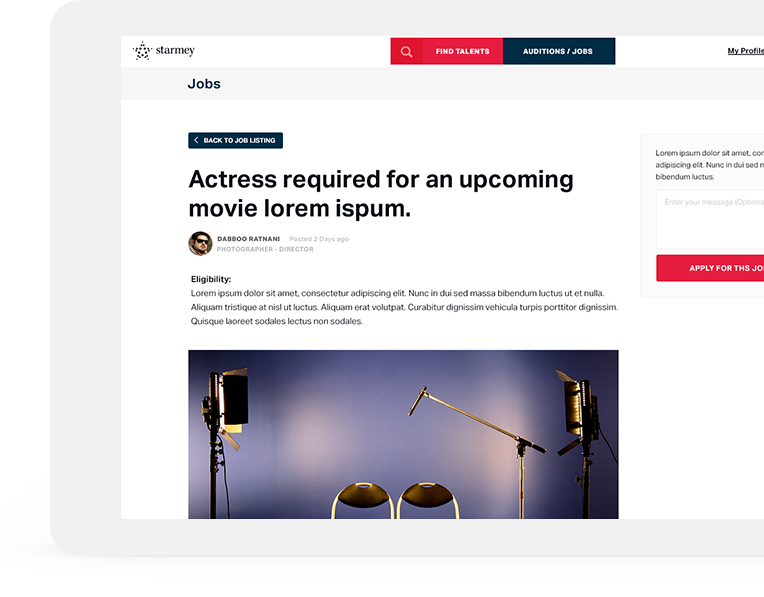The height and width of the screenshot is (597, 764).
Task: Open the Find Talents tab
Action: [462, 51]
